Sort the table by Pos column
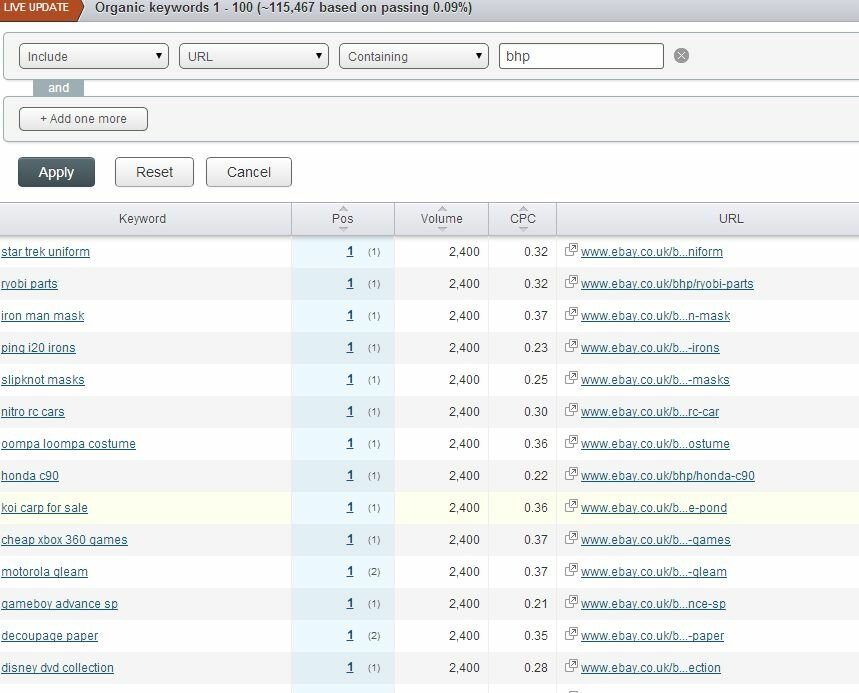This screenshot has height=693, width=859. click(343, 218)
